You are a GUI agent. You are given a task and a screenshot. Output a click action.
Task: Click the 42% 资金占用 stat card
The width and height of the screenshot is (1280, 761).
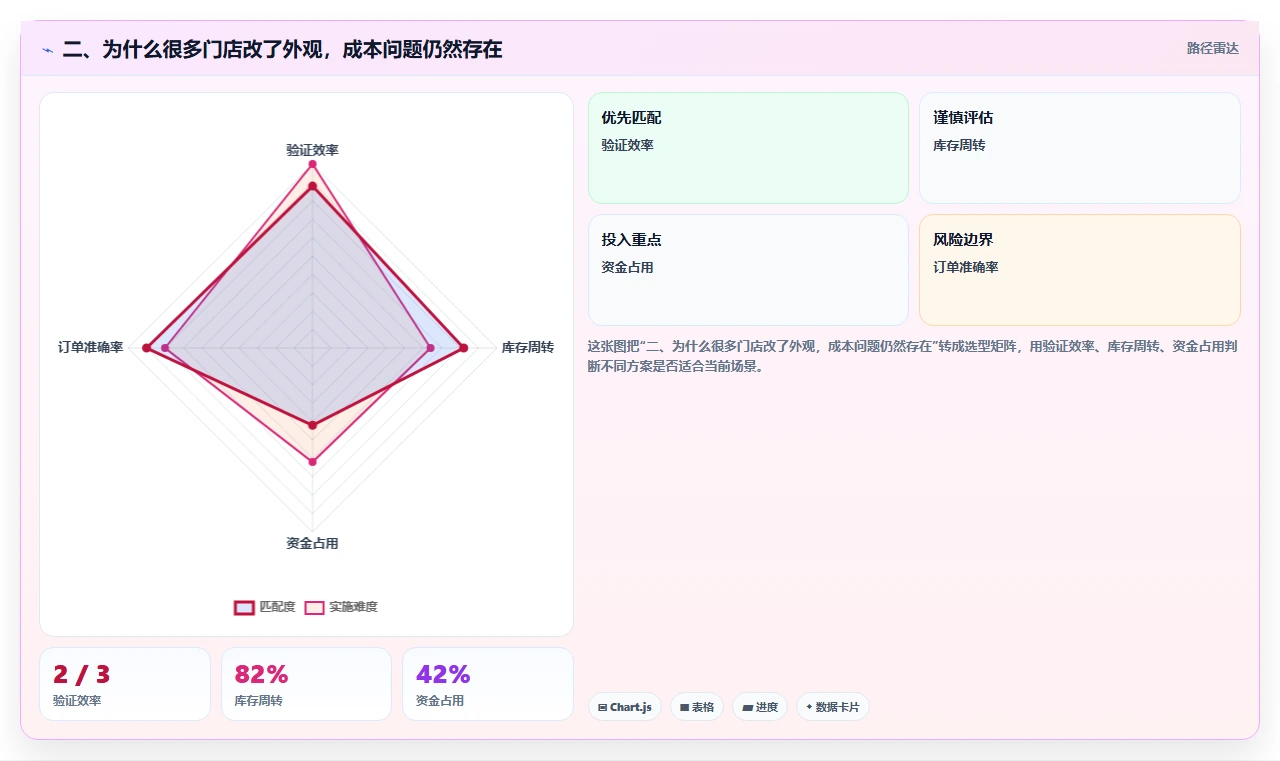488,684
